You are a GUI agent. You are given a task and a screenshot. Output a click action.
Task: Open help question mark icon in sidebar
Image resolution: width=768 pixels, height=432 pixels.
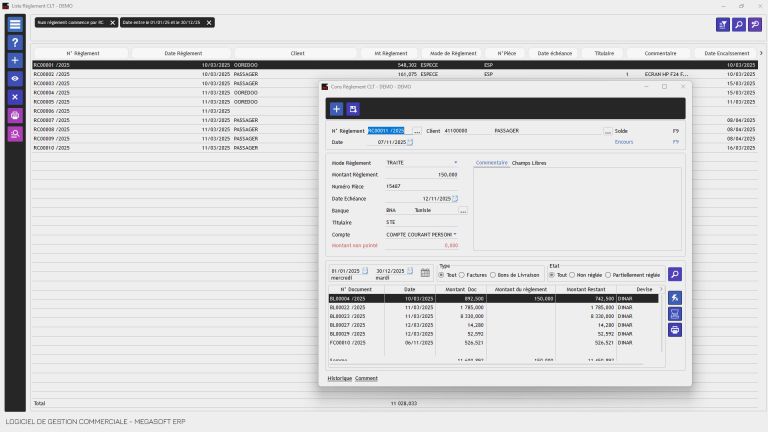(15, 43)
